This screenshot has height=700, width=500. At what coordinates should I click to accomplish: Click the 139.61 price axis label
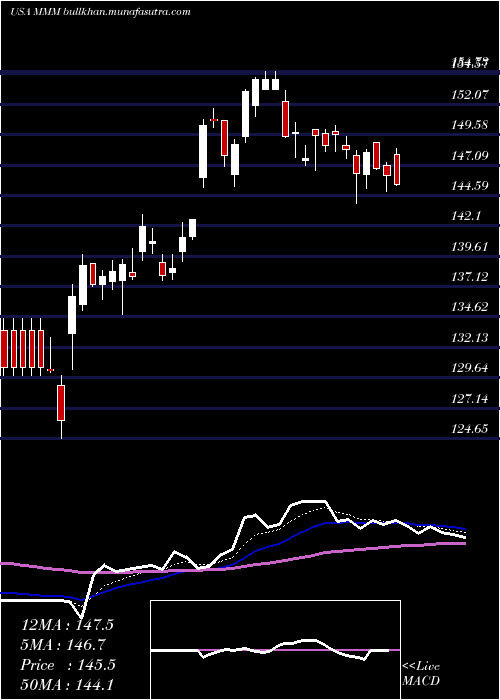(x=470, y=246)
